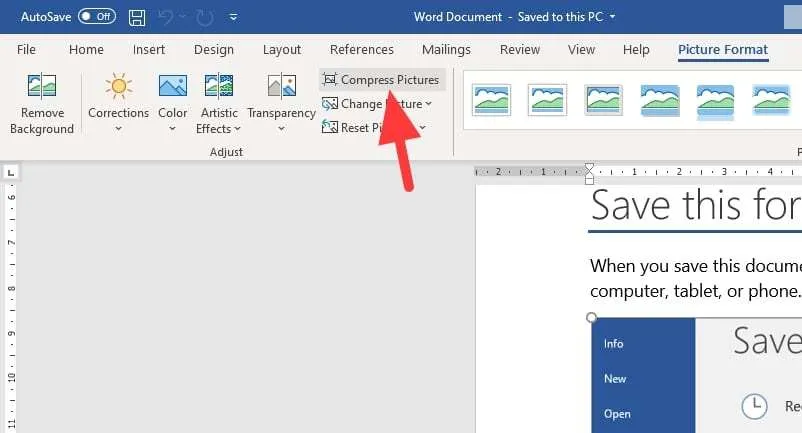The image size is (802, 433).
Task: Select the first picture style thumbnail
Action: [x=492, y=100]
